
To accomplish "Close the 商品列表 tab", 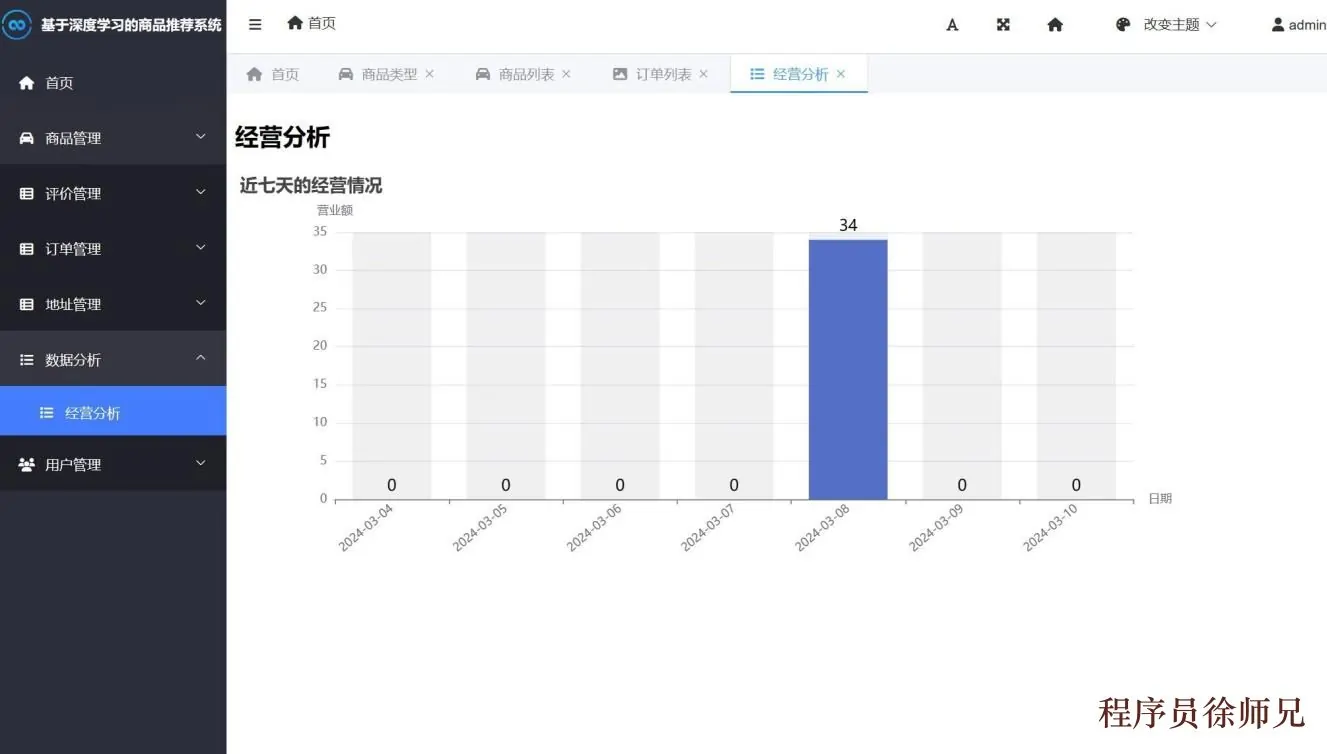I will [x=567, y=73].
